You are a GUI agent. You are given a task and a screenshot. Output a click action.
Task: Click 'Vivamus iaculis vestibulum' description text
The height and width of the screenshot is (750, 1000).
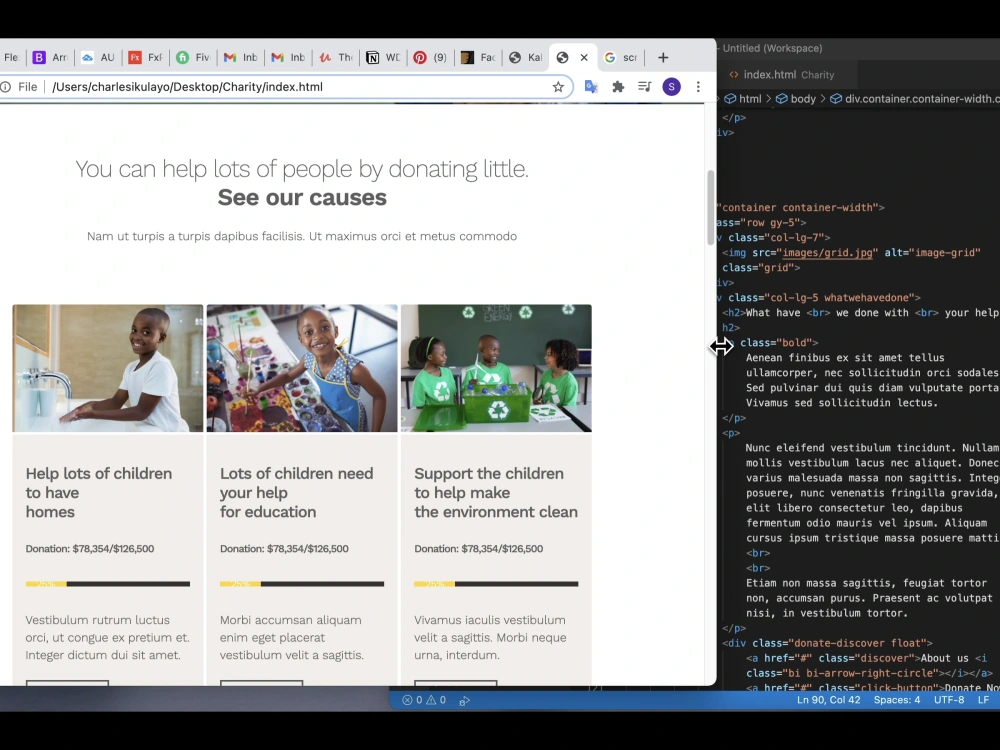tap(490, 638)
